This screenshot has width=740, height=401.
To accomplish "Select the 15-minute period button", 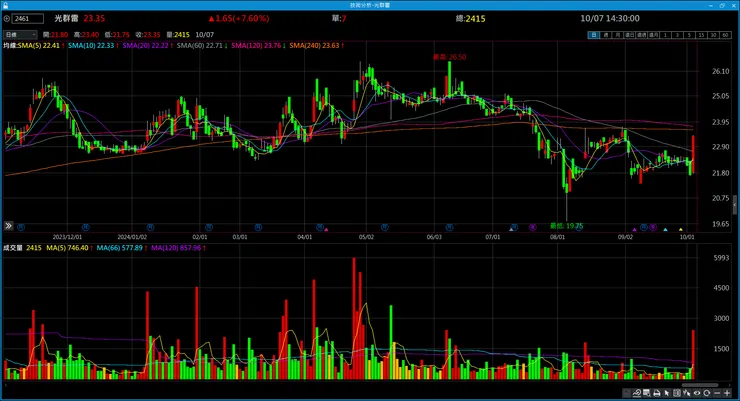I will coord(701,35).
